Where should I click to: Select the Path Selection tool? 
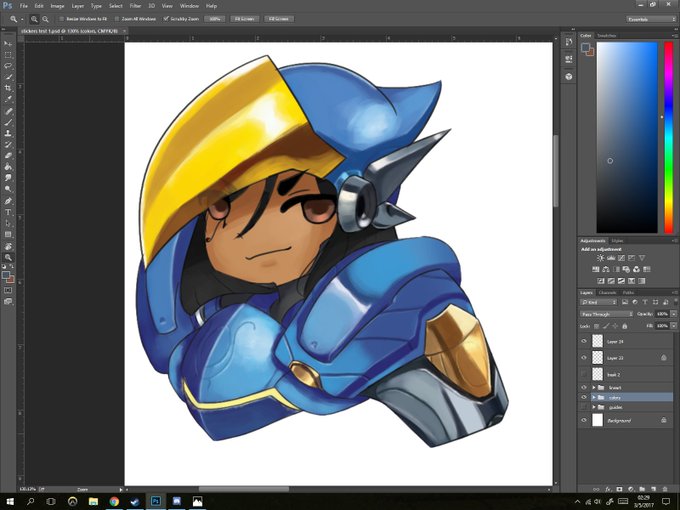coord(8,223)
